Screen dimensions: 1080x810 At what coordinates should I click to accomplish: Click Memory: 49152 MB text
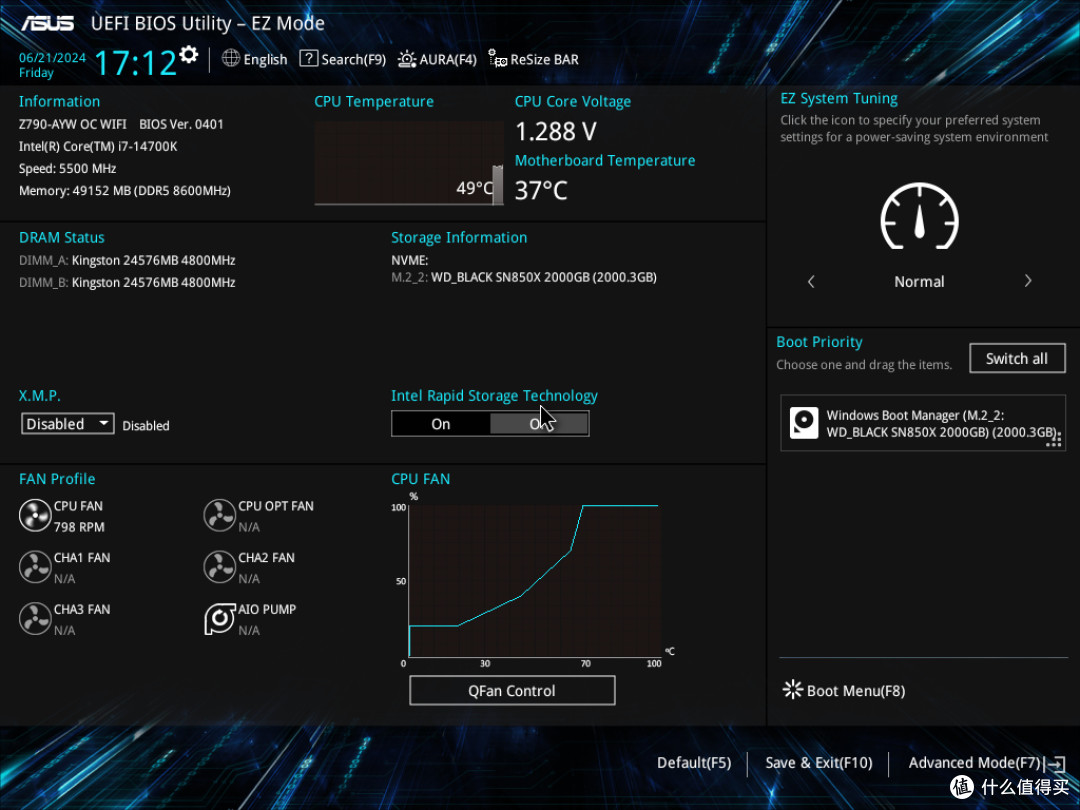(125, 191)
